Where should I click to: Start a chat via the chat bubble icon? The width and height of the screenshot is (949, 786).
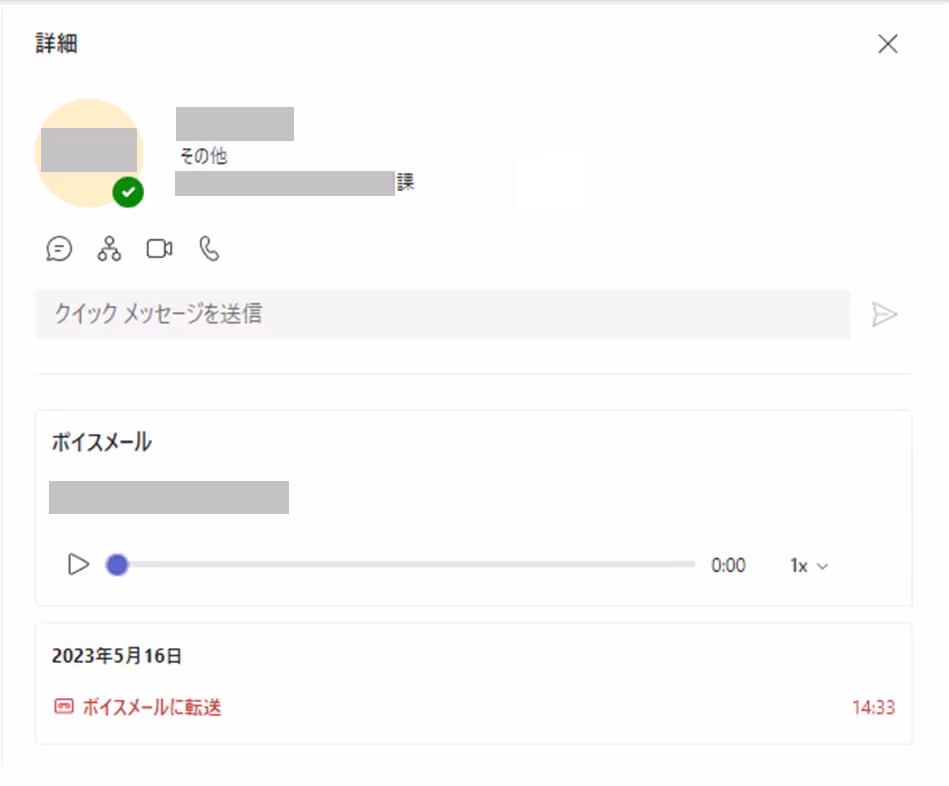click(x=59, y=249)
